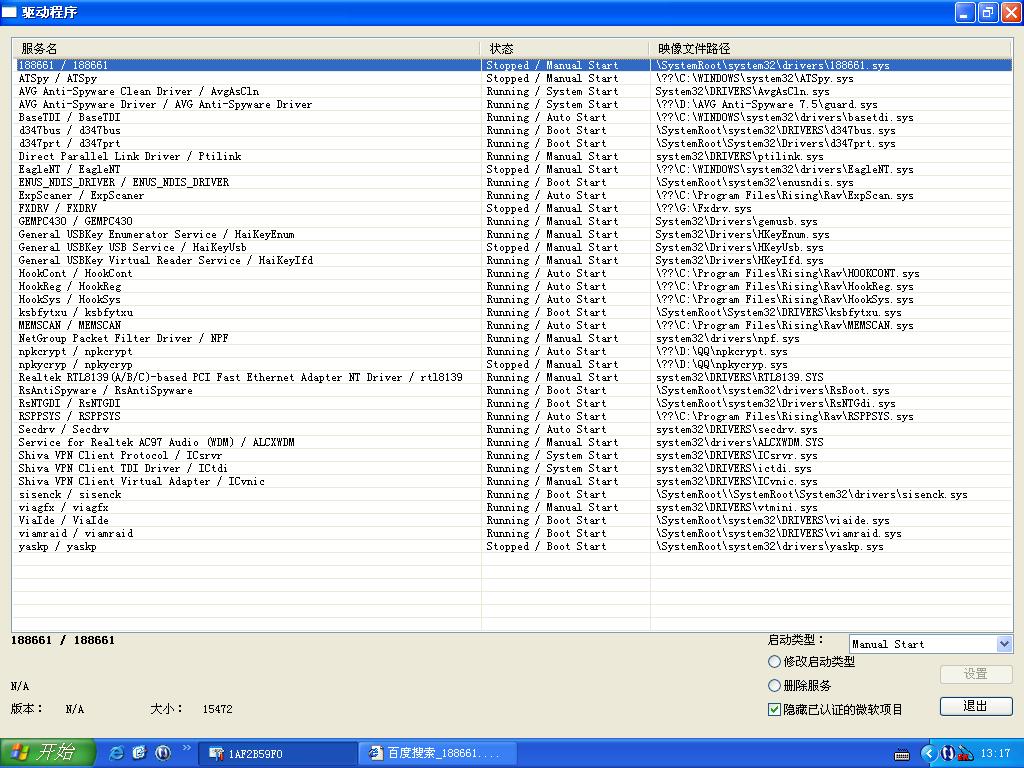Select the 修改启动类型 radio button
This screenshot has height=768, width=1024.
pos(774,662)
